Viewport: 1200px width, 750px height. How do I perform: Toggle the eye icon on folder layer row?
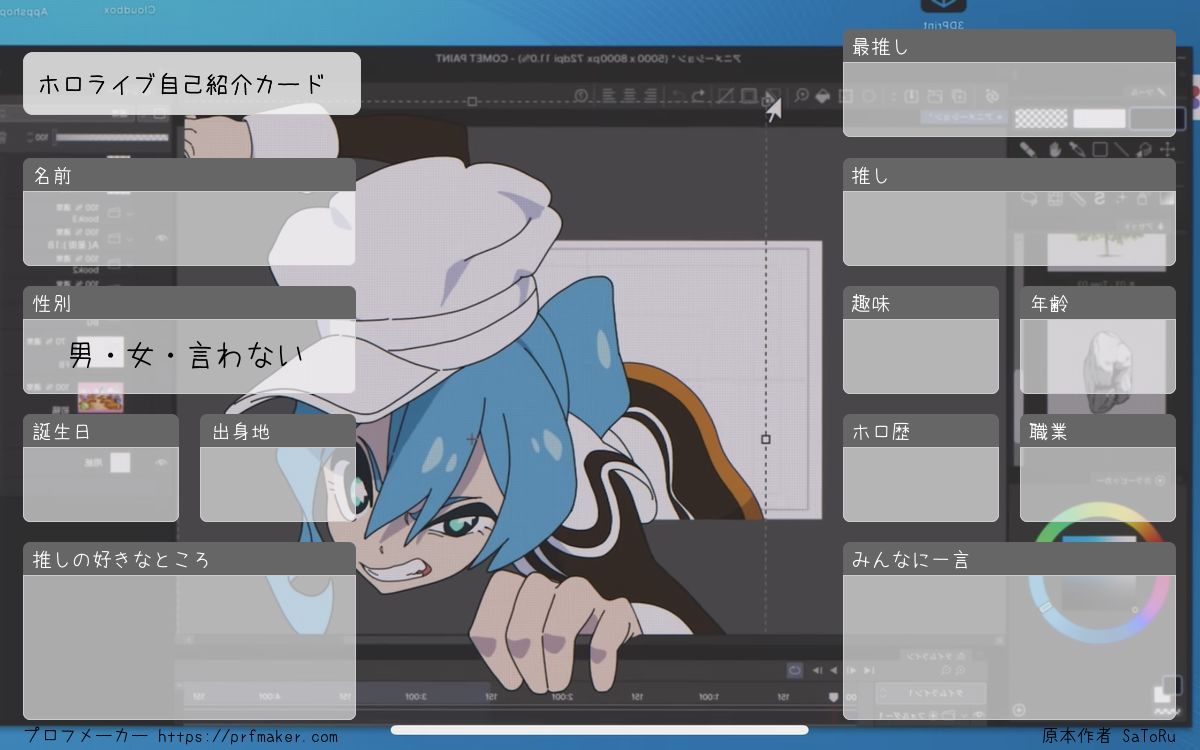coord(162,238)
